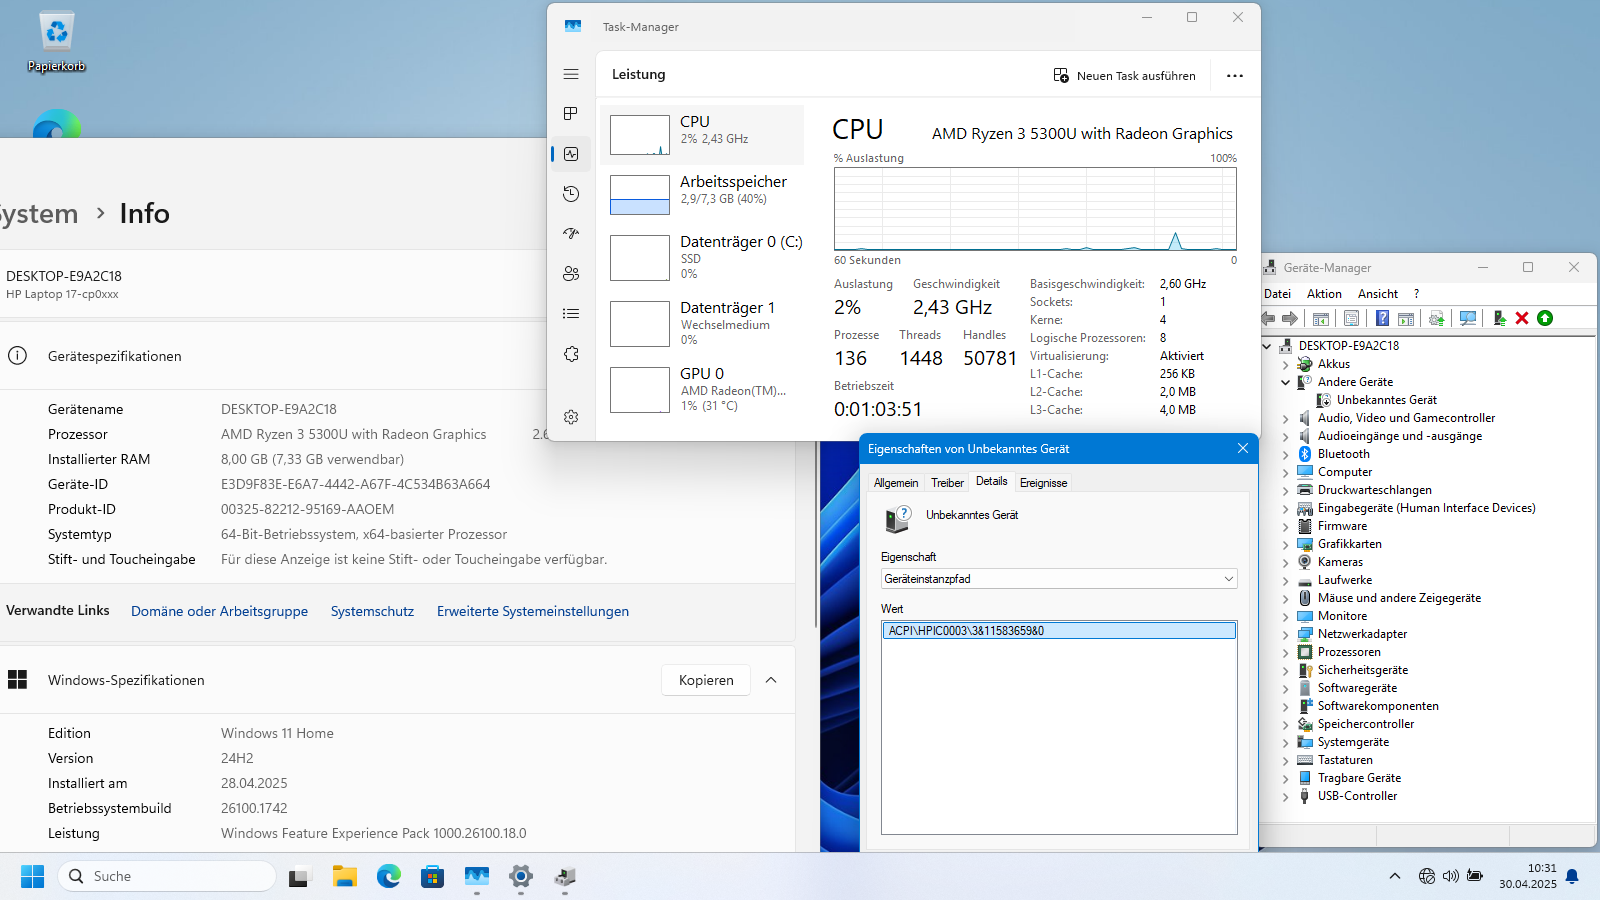Click blue Help question-mark toolbar icon
The height and width of the screenshot is (900, 1600).
[1382, 318]
